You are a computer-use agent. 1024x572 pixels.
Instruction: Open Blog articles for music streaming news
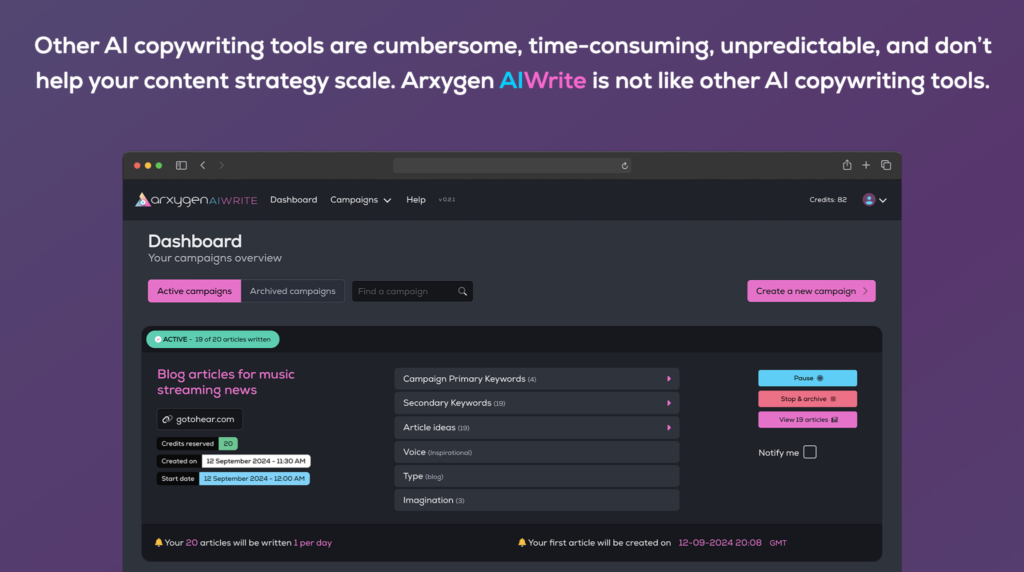[x=225, y=382]
